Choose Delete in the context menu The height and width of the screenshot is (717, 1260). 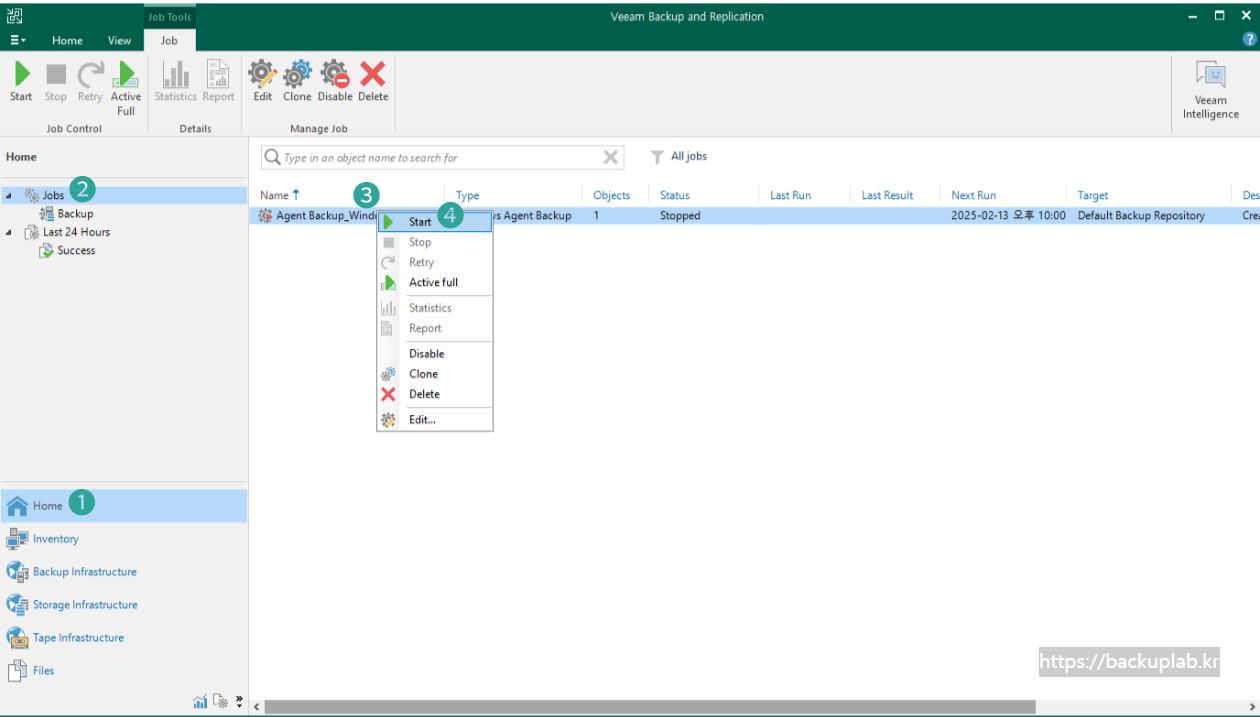pos(435,394)
